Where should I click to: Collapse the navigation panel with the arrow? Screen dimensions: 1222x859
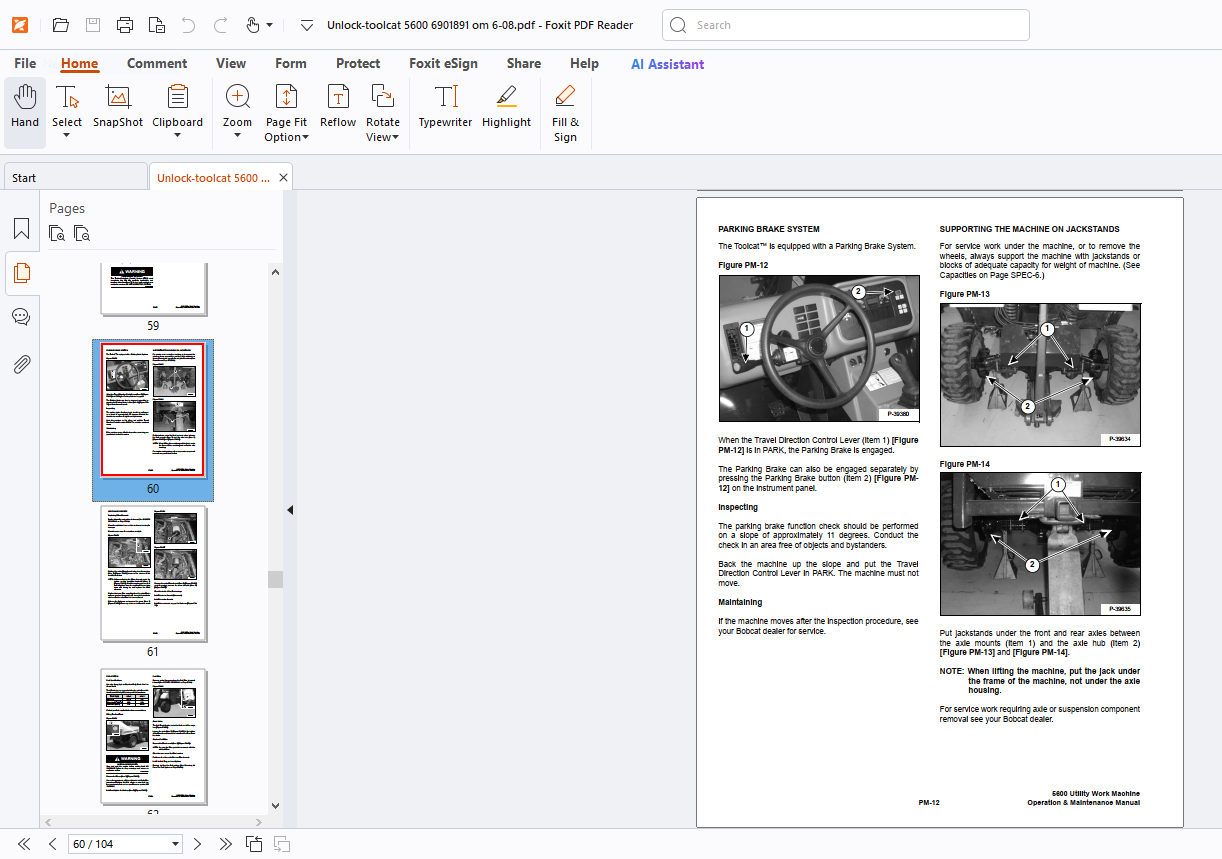click(290, 510)
